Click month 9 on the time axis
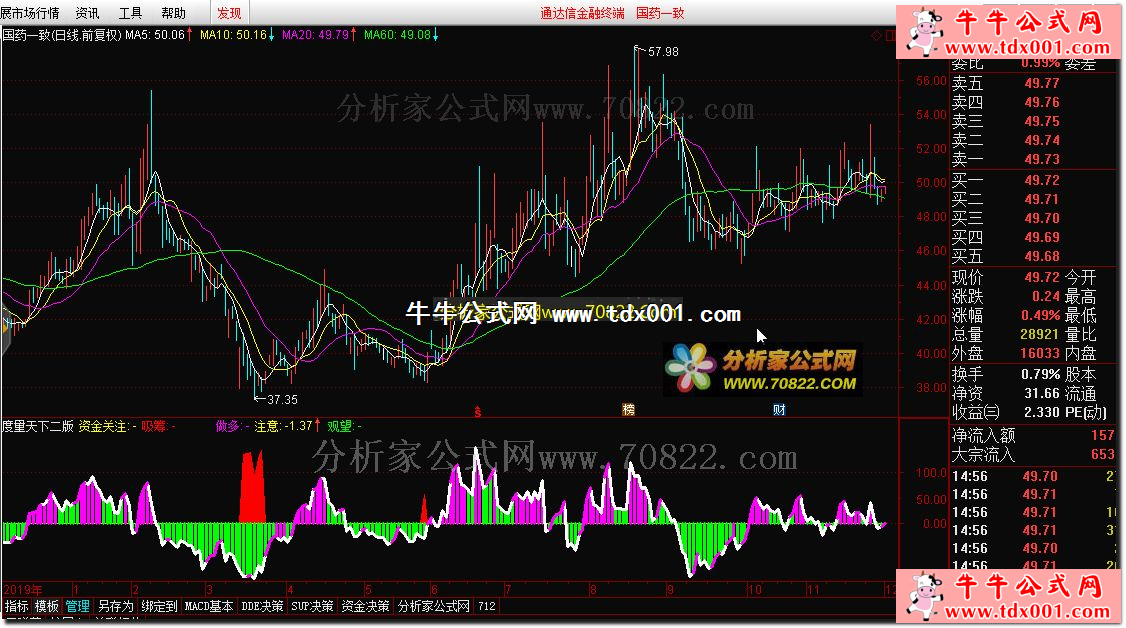Image resolution: width=1126 pixels, height=628 pixels. (x=669, y=590)
